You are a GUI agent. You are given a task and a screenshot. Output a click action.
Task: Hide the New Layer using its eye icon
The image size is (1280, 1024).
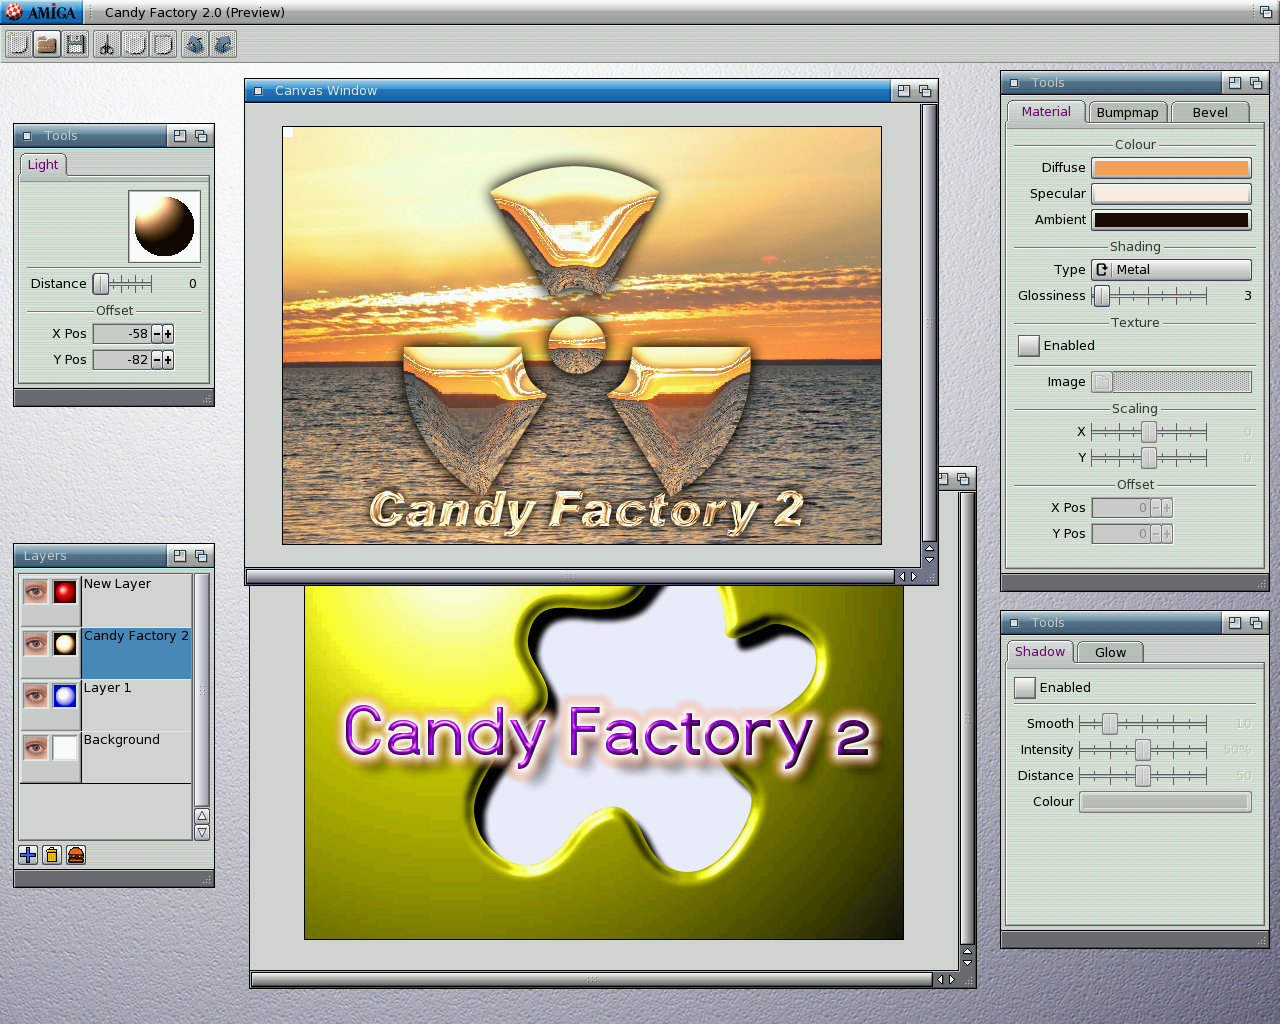pos(35,592)
